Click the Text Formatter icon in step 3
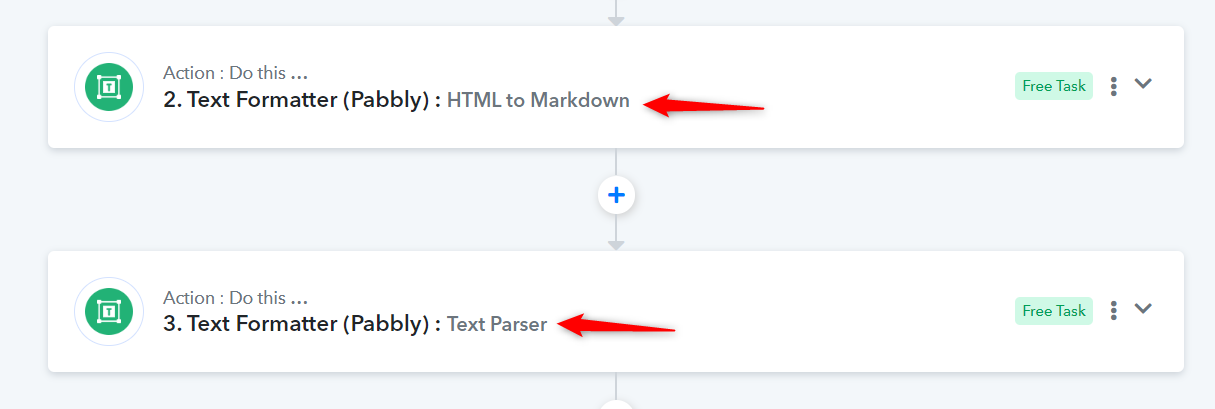Screen dimensions: 1215x409 (109, 312)
